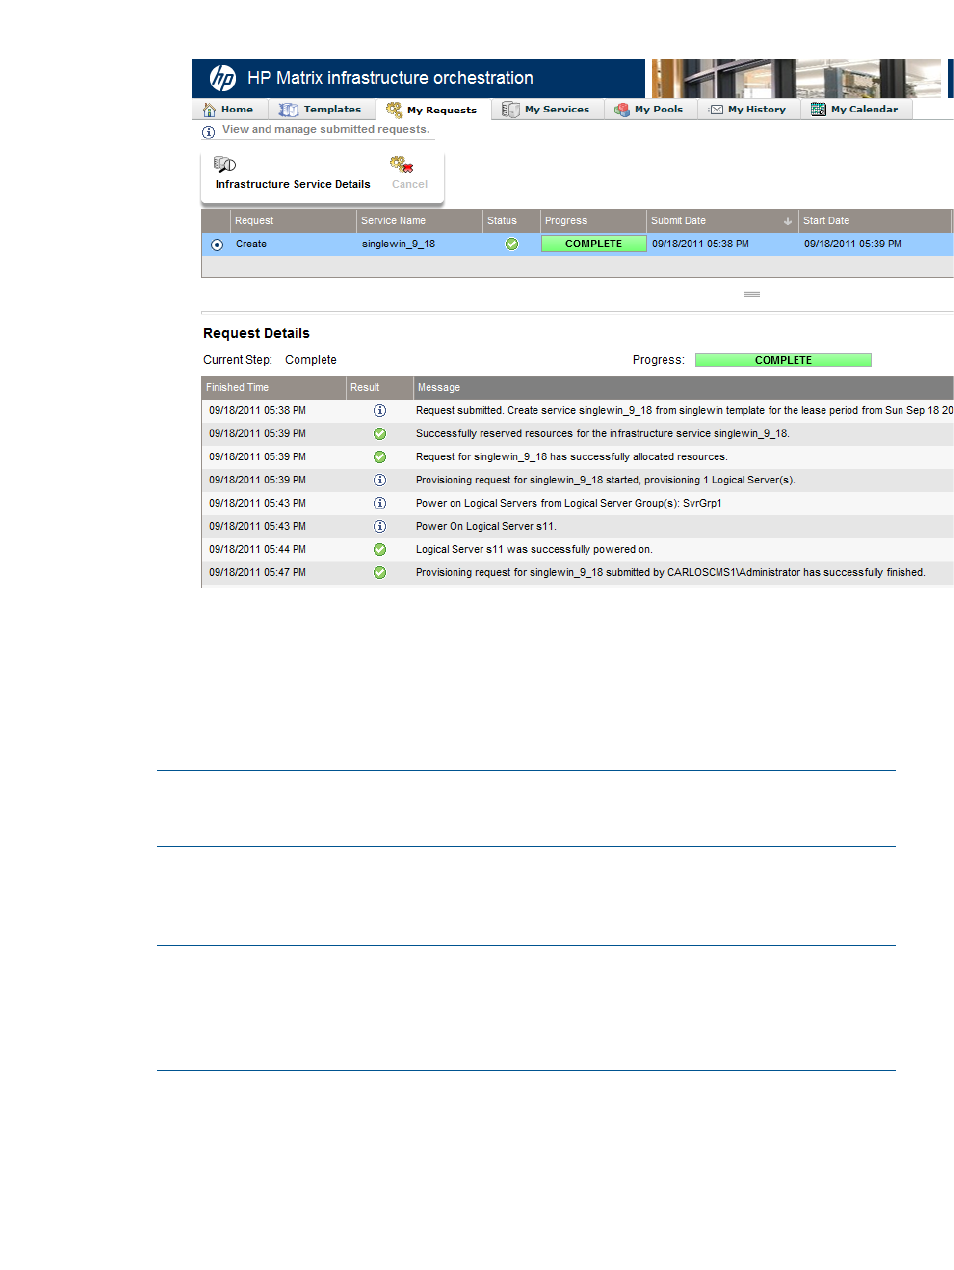Select the Create request radio button

click(217, 245)
